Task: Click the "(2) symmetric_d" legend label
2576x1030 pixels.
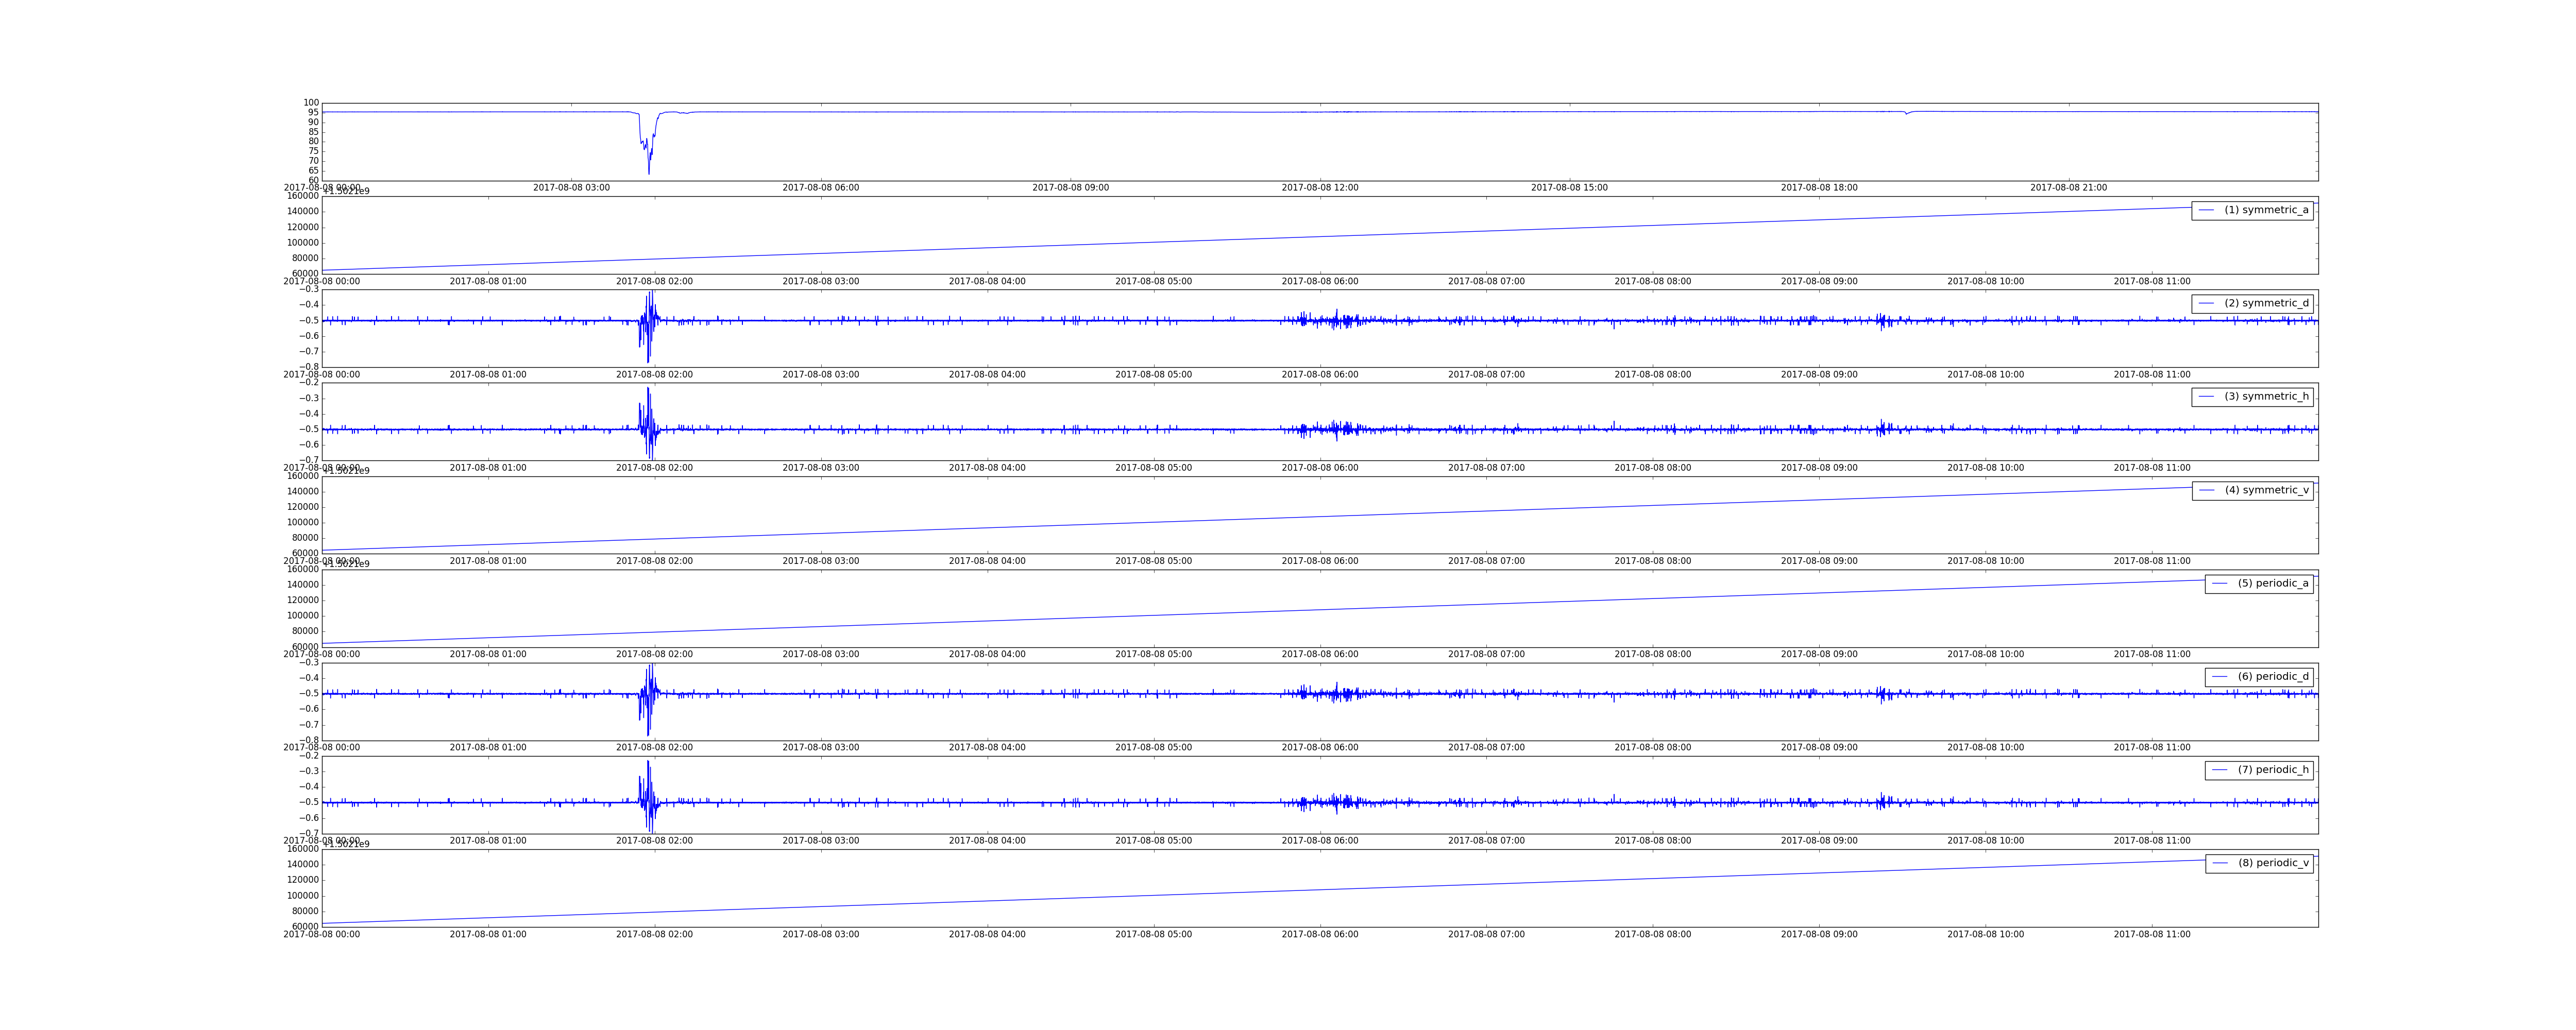Action: [2266, 303]
